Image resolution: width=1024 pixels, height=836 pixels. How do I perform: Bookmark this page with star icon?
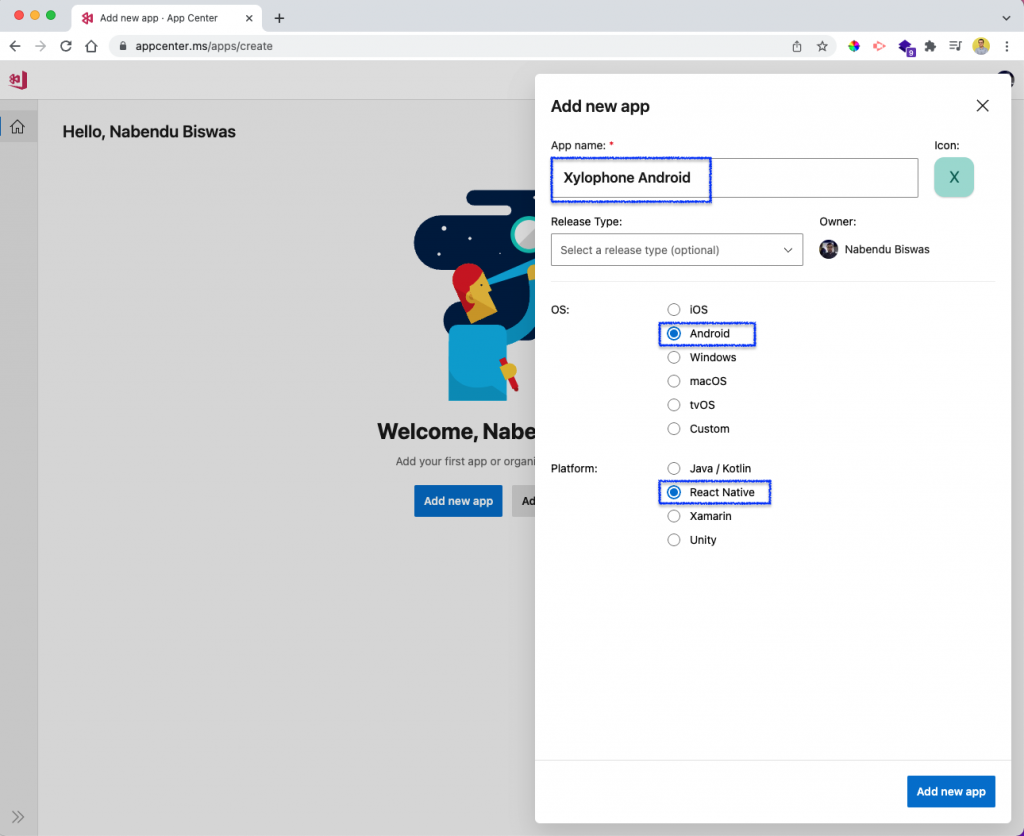822,46
